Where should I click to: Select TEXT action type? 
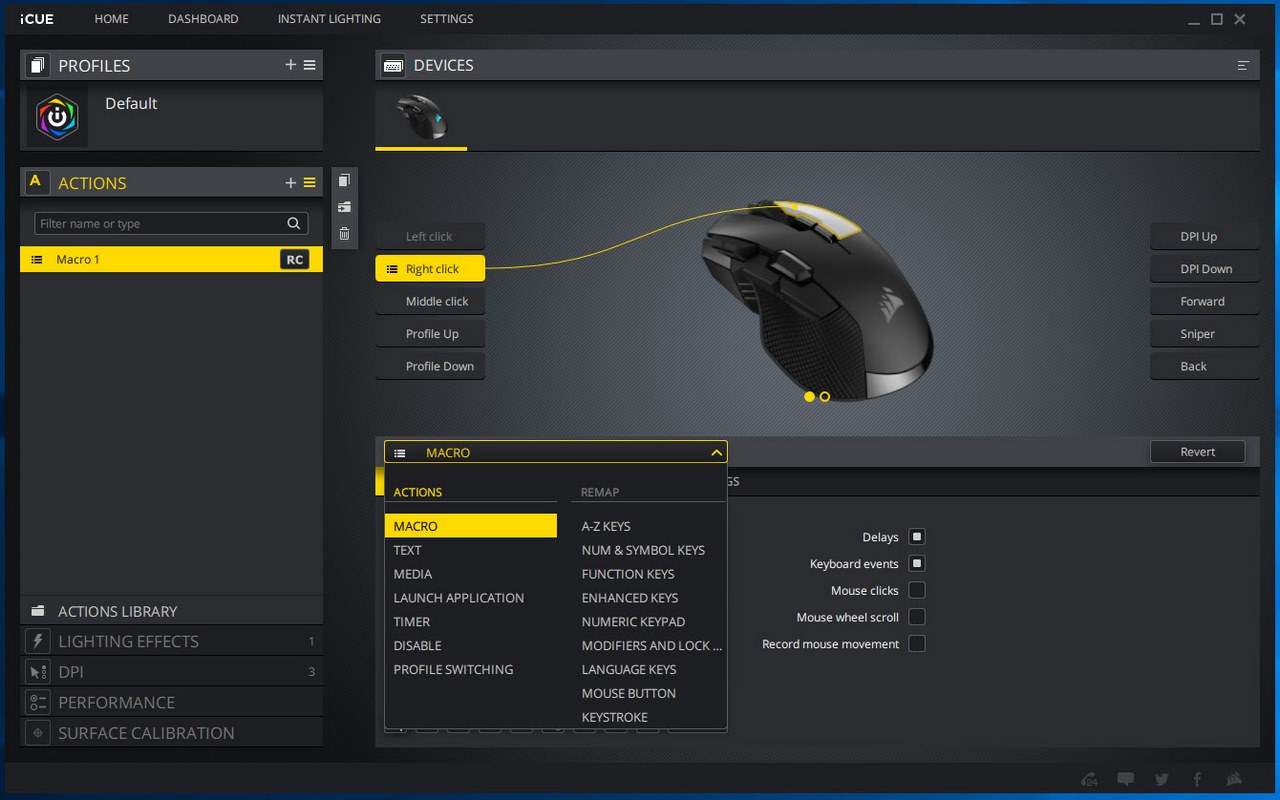(470, 550)
